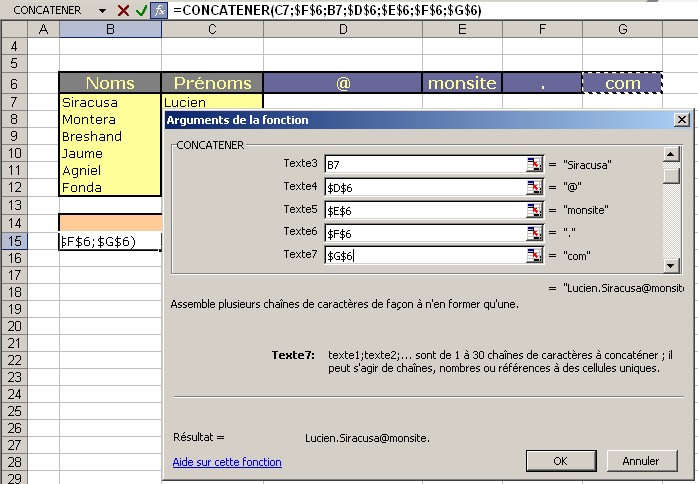Close the Arguments de la fonction dialog

[682, 120]
